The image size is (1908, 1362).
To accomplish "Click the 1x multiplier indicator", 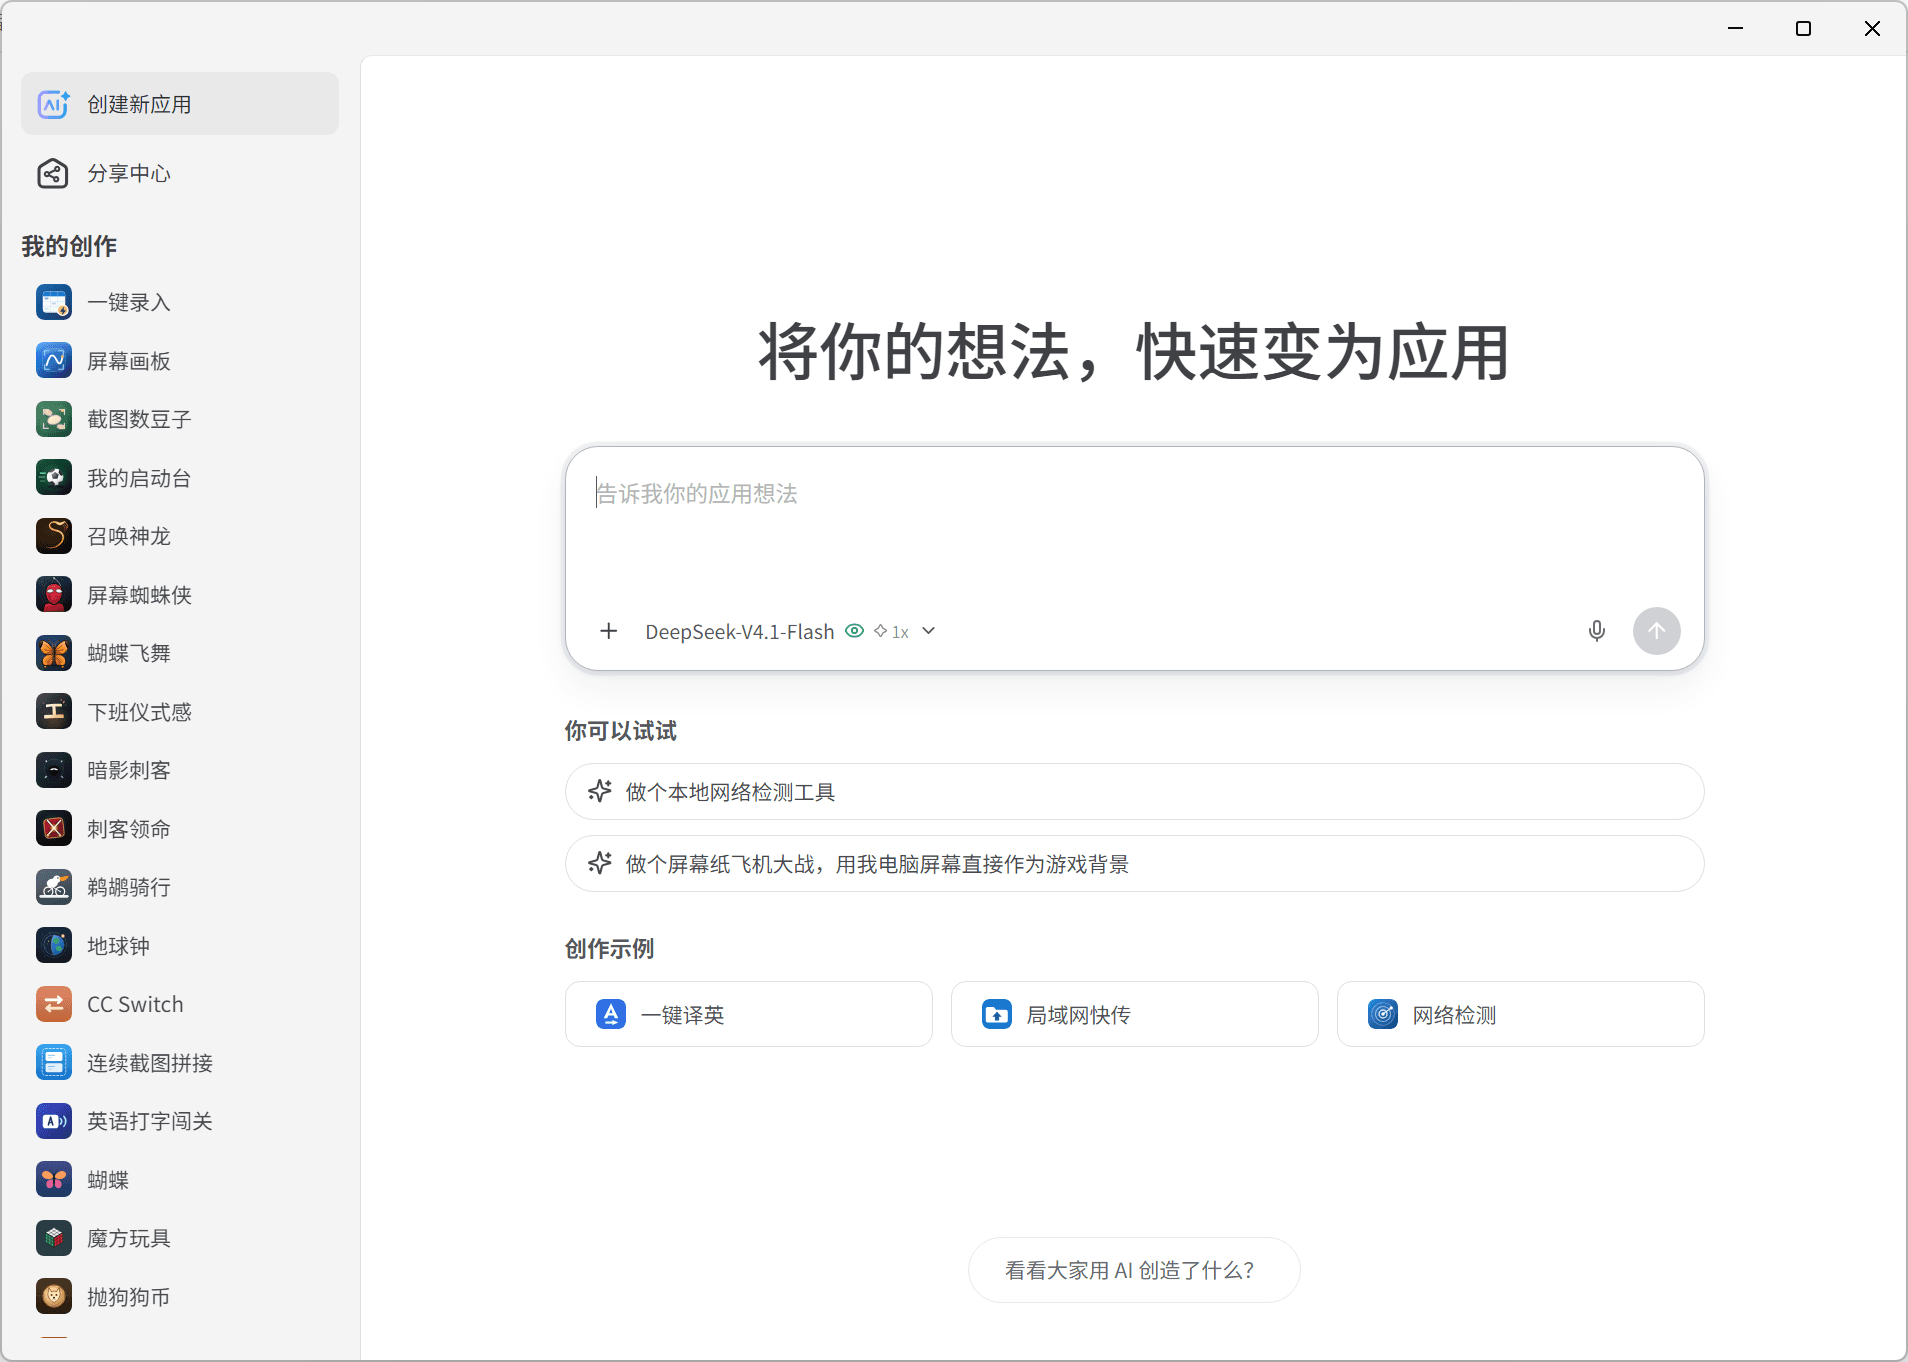I will (x=891, y=632).
